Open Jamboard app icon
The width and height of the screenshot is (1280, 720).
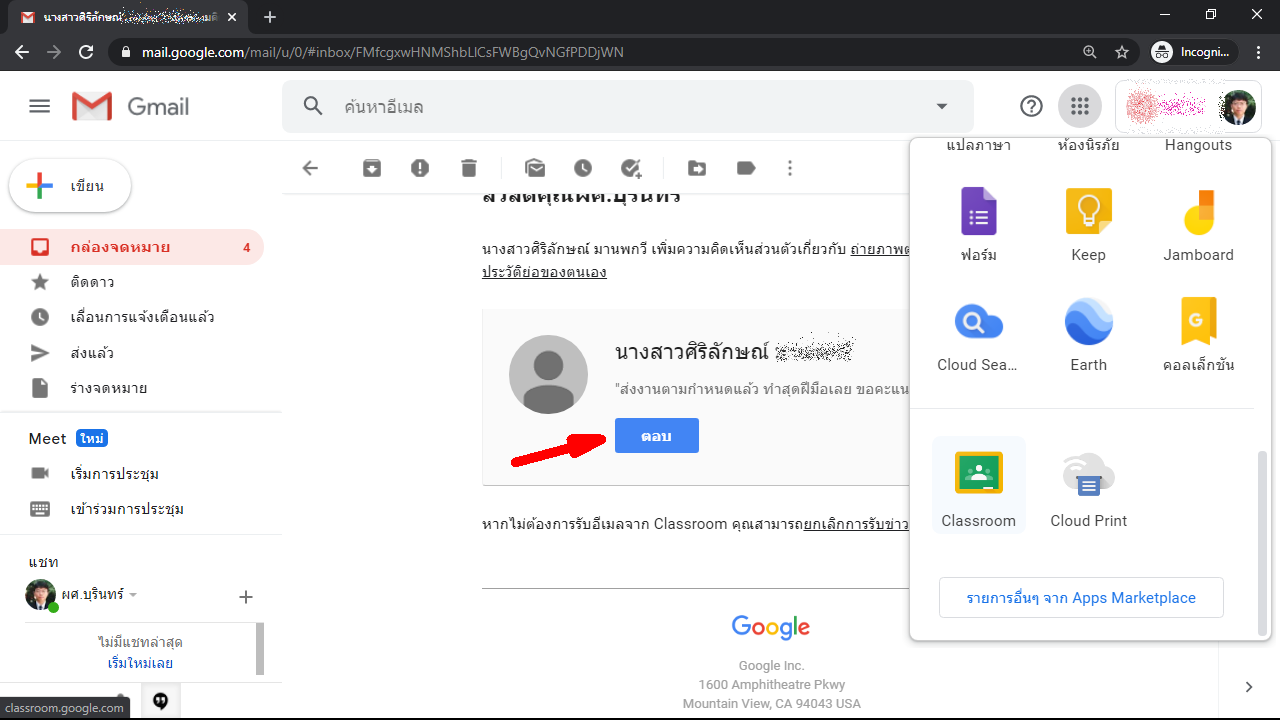(x=1198, y=223)
